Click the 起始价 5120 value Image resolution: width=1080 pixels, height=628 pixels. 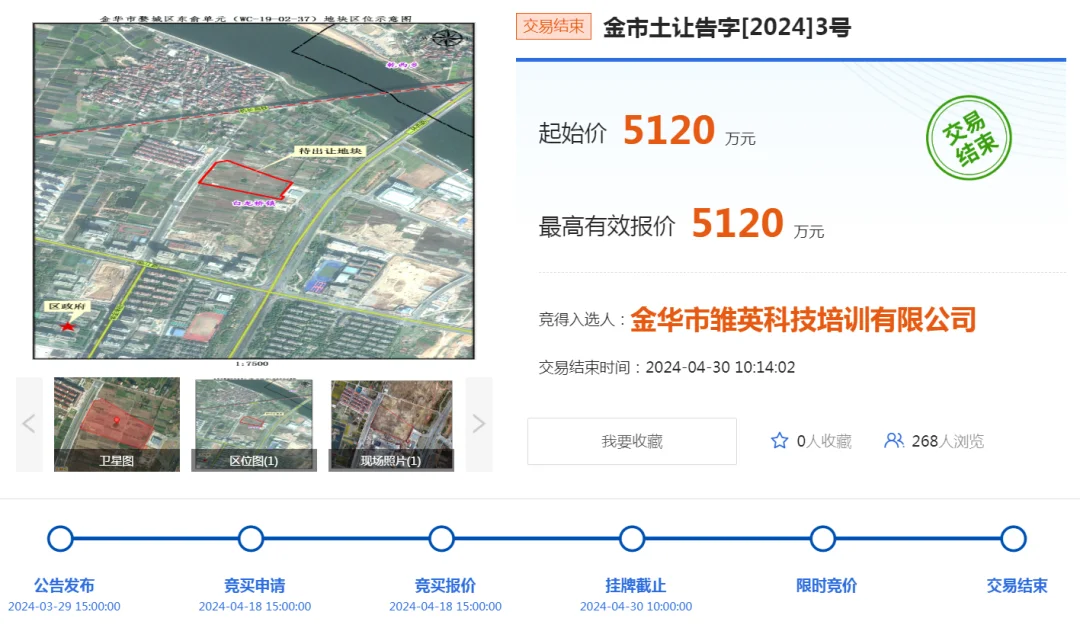click(x=669, y=130)
